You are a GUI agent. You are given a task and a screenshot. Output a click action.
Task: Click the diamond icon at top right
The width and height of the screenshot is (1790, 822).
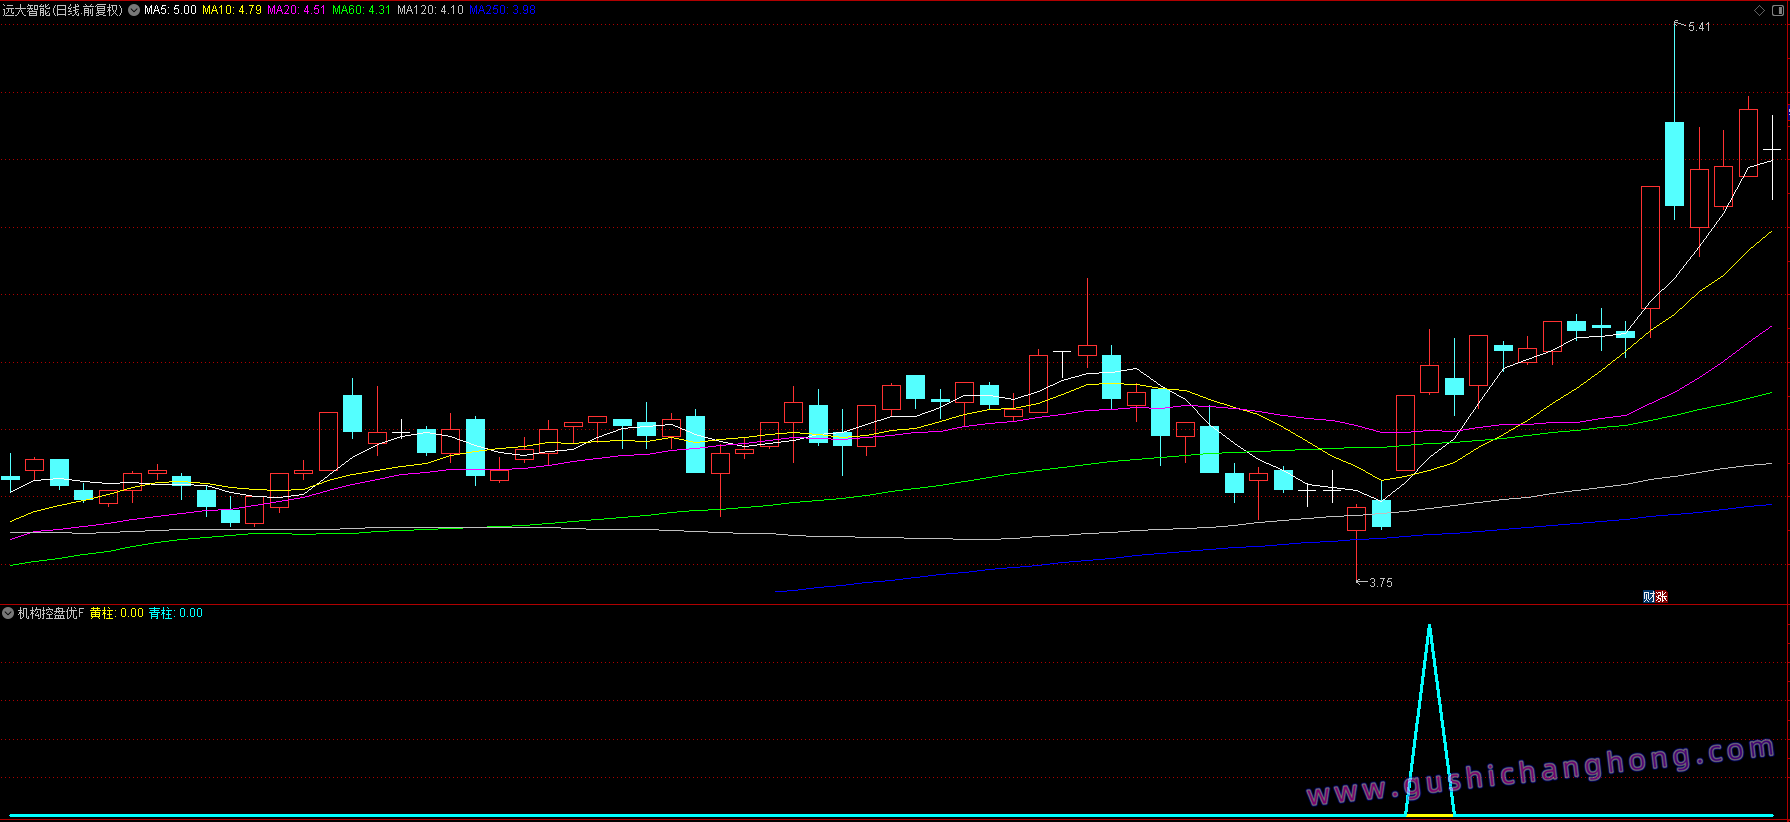(x=1760, y=10)
